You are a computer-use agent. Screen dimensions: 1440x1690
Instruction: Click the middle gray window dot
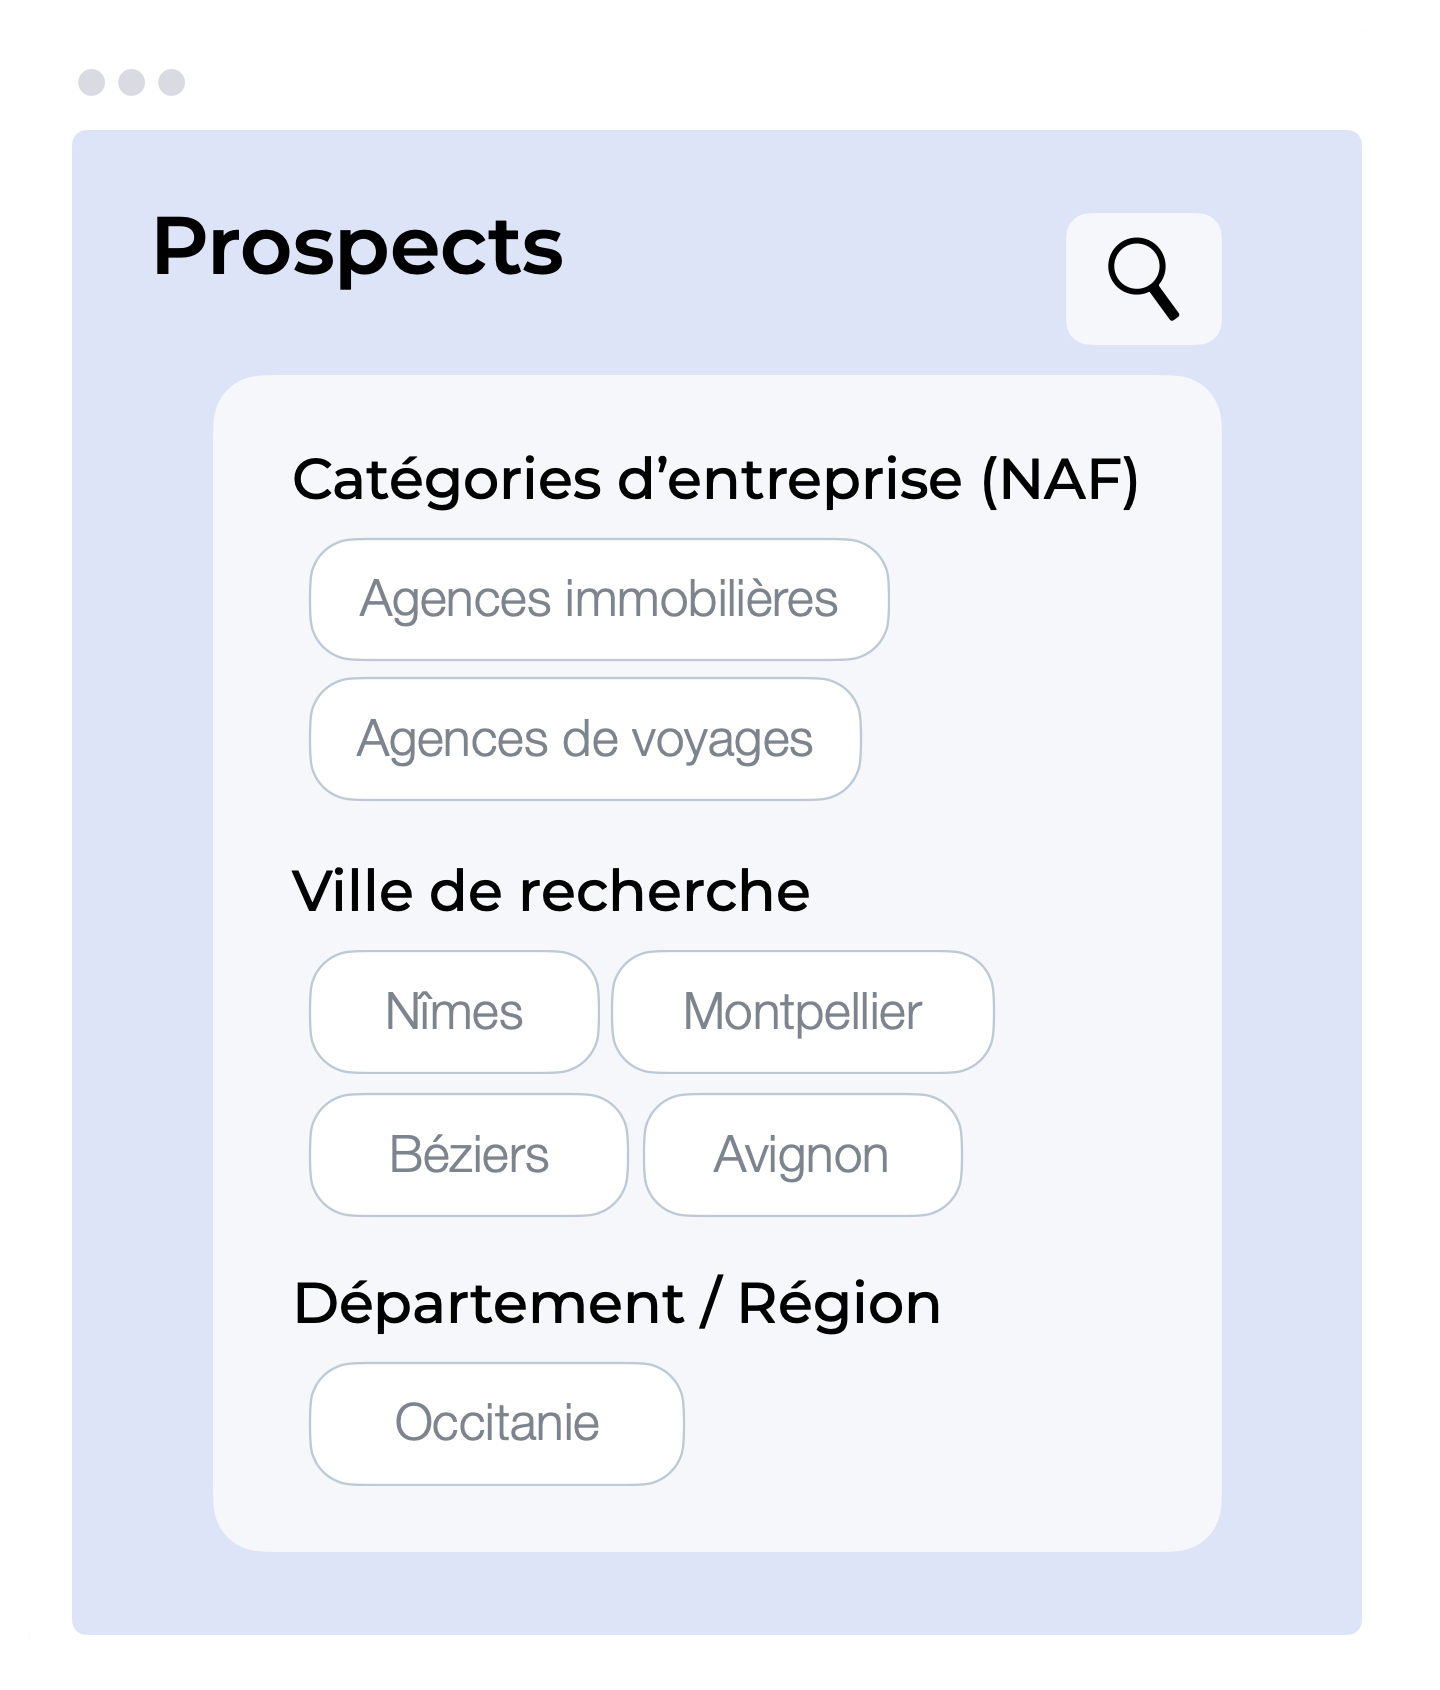[x=132, y=82]
